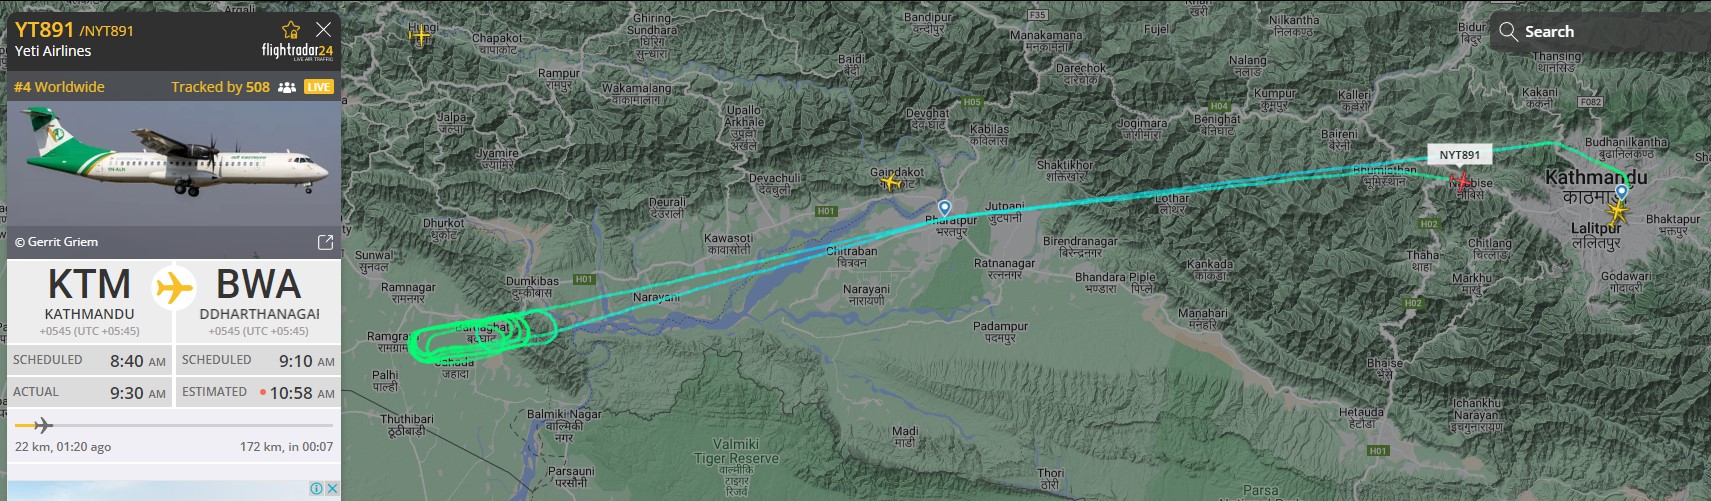Select the yellow aircraft over Lalitpur
The image size is (1711, 501).
[1617, 212]
